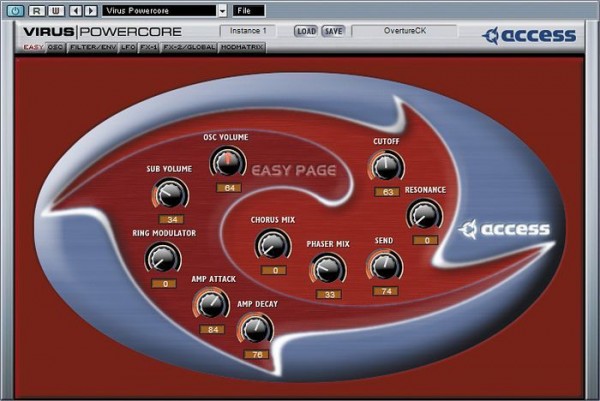Click the Instance 1 display
This screenshot has height=401, width=600.
coord(248,31)
